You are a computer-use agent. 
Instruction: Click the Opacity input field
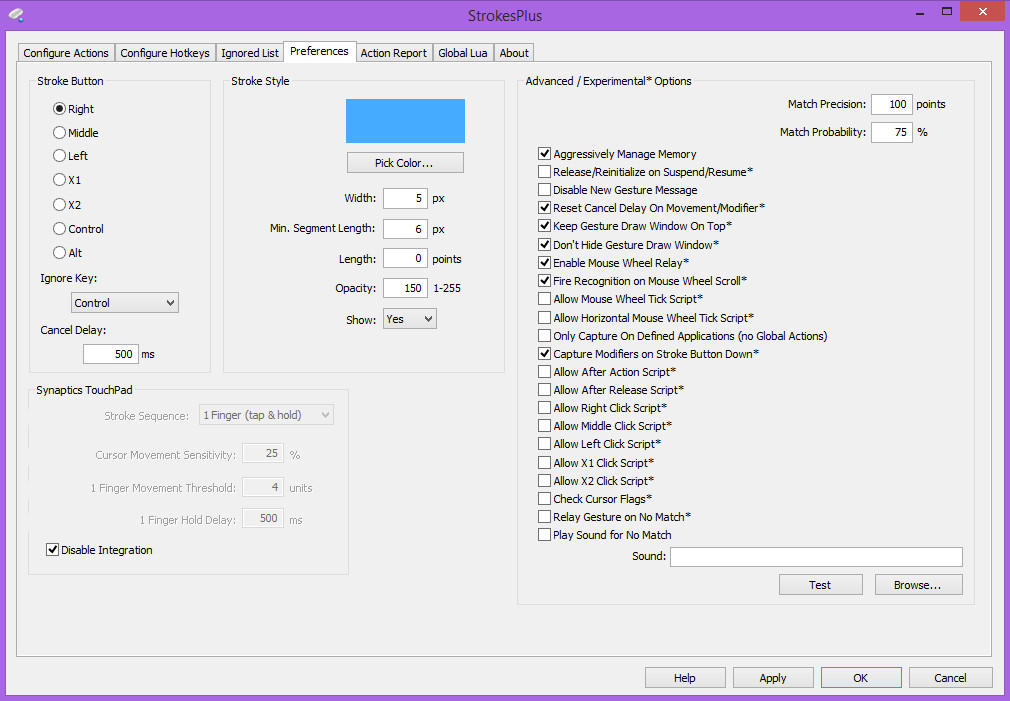(405, 288)
